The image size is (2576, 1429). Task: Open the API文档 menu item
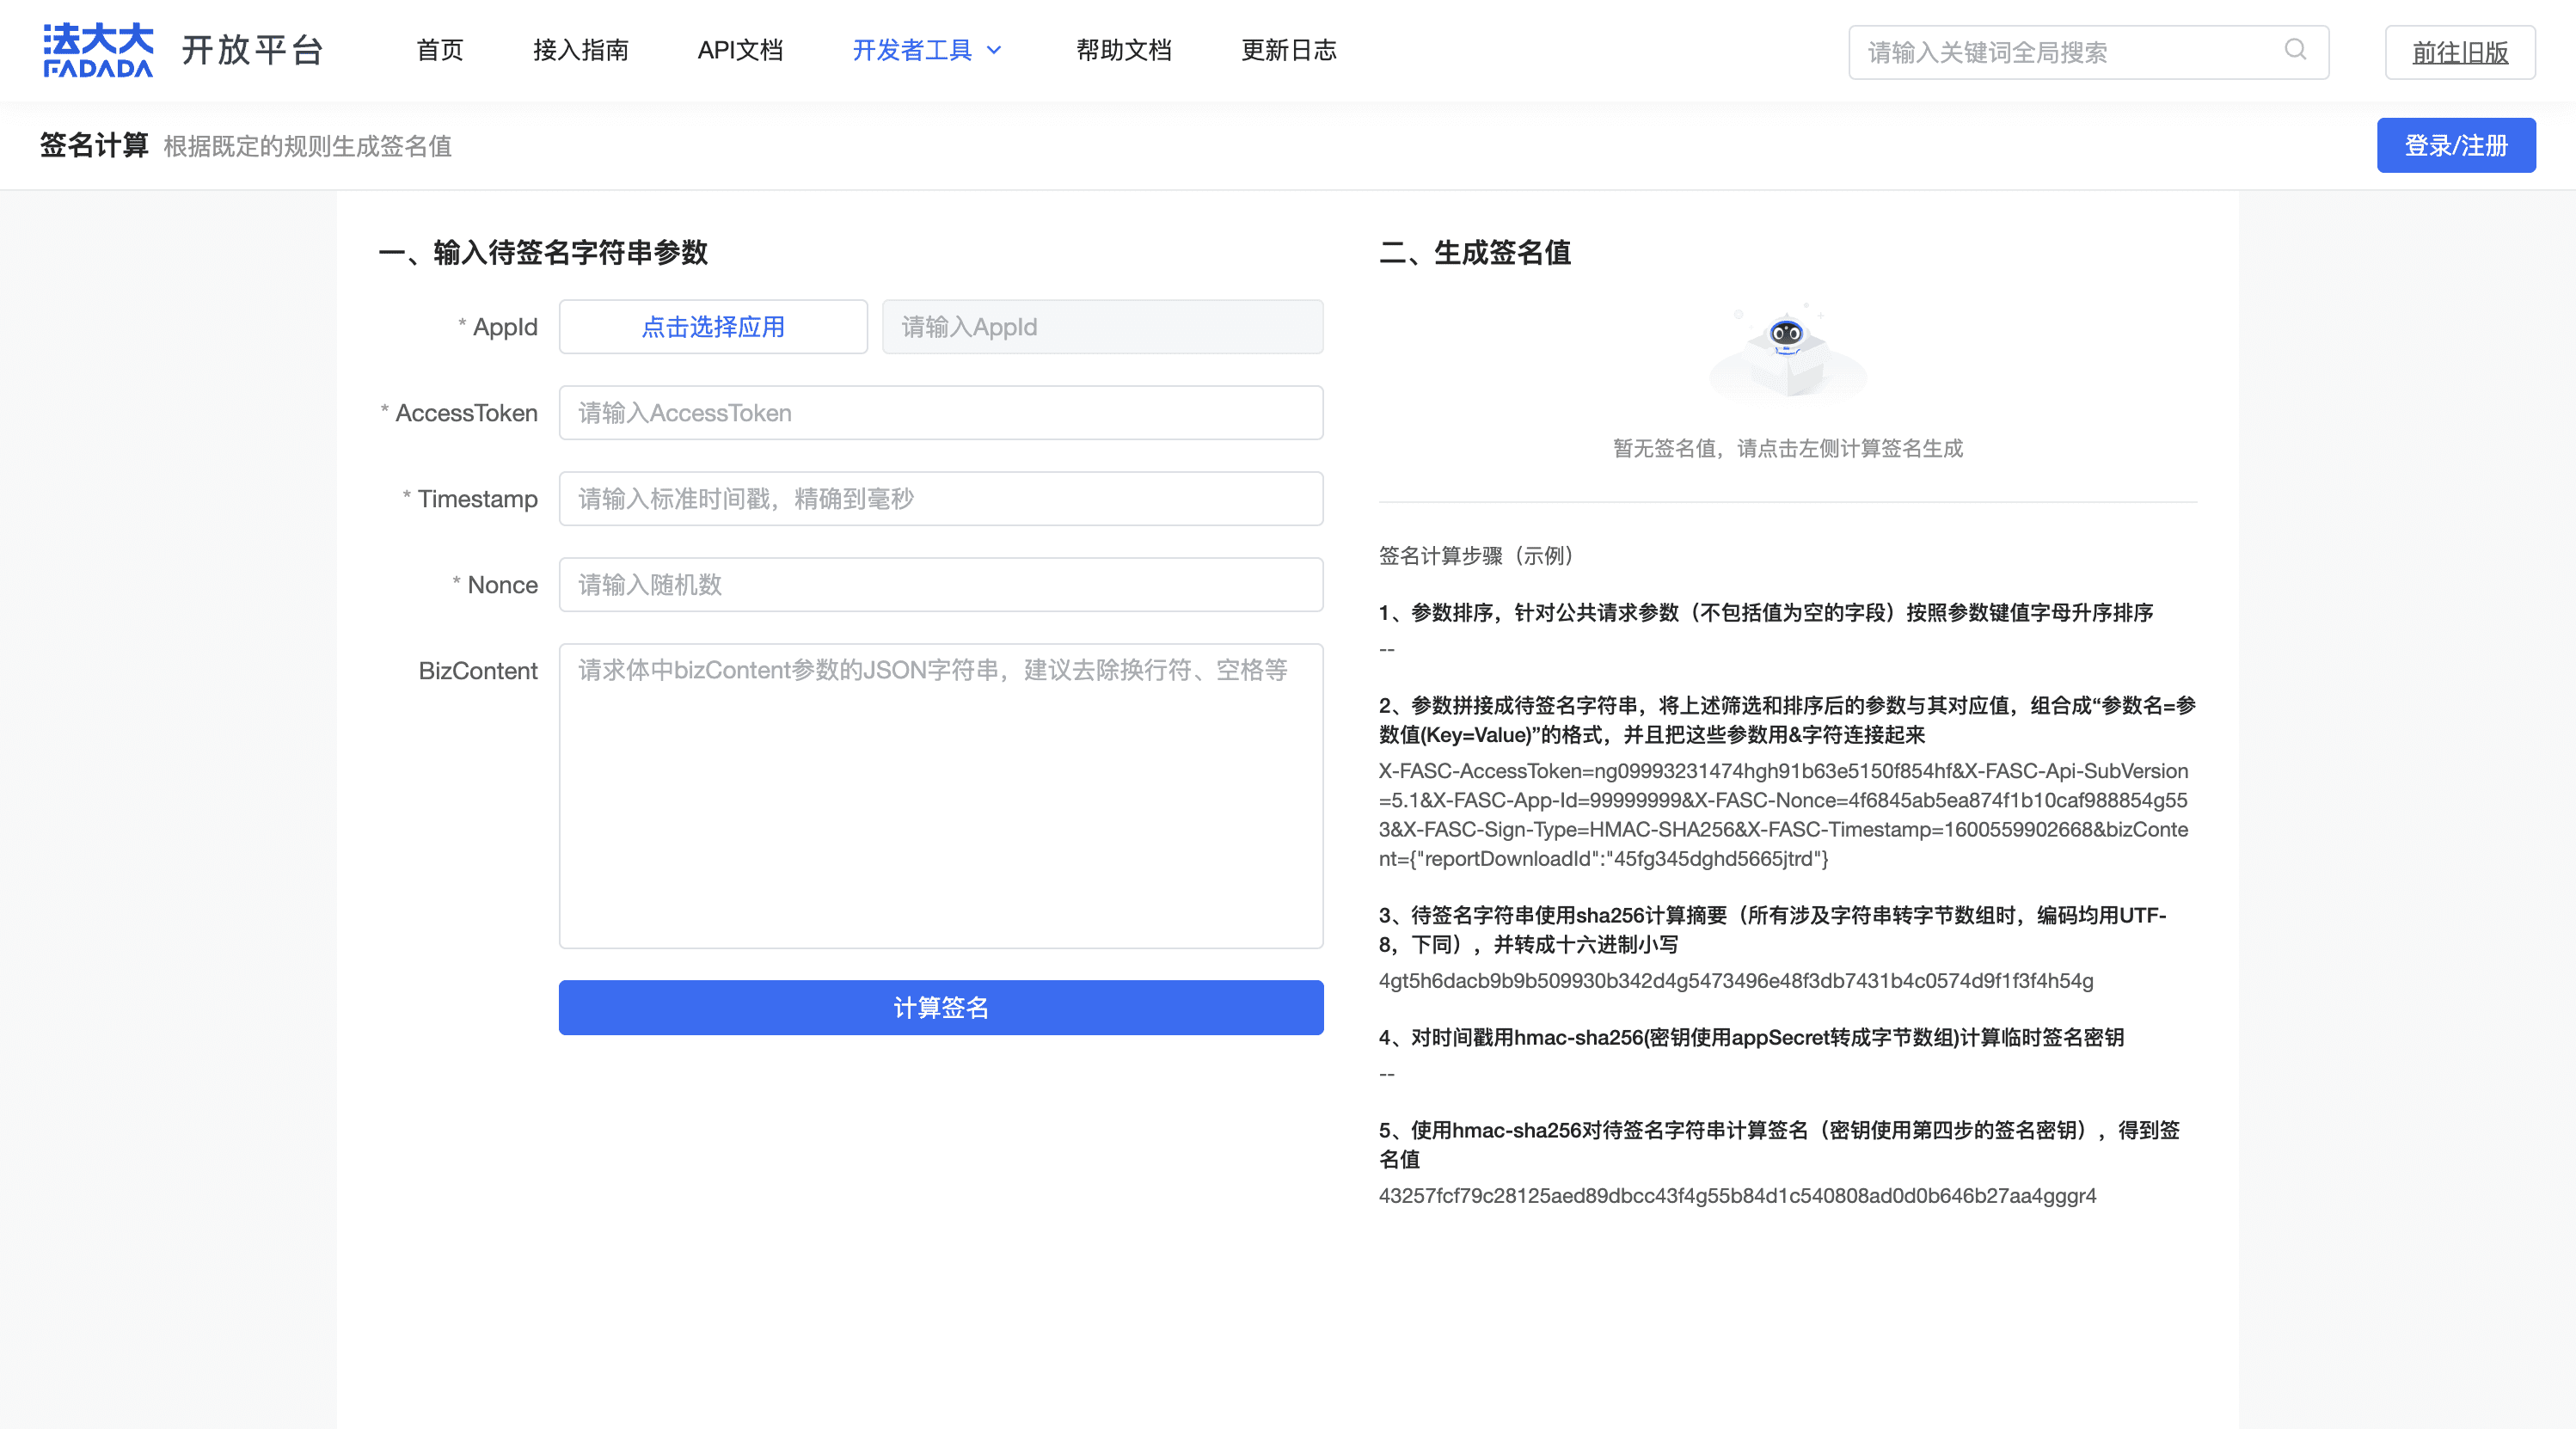point(740,50)
